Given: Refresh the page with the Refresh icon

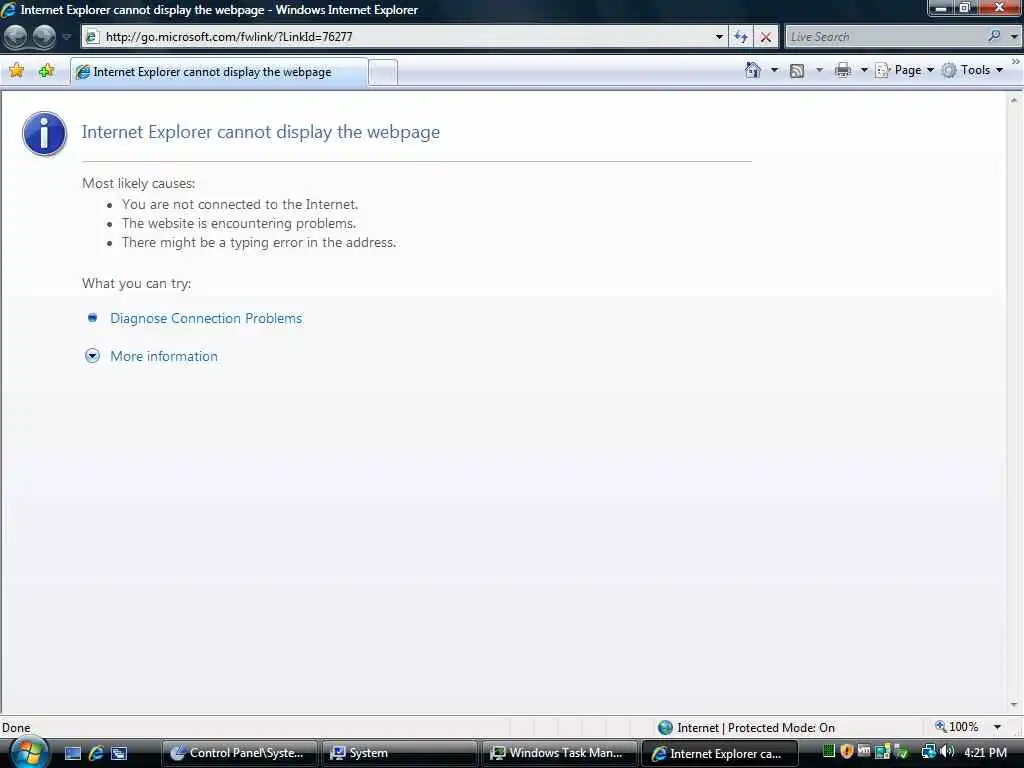Looking at the screenshot, I should 741,37.
